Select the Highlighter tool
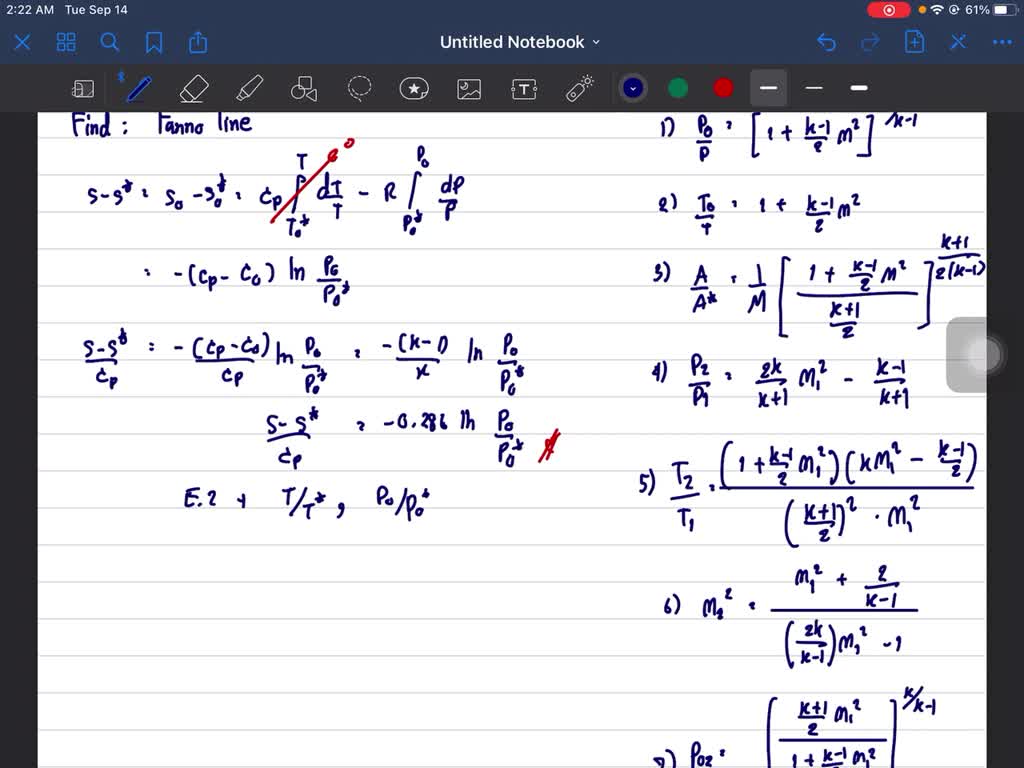This screenshot has width=1024, height=768. point(249,88)
